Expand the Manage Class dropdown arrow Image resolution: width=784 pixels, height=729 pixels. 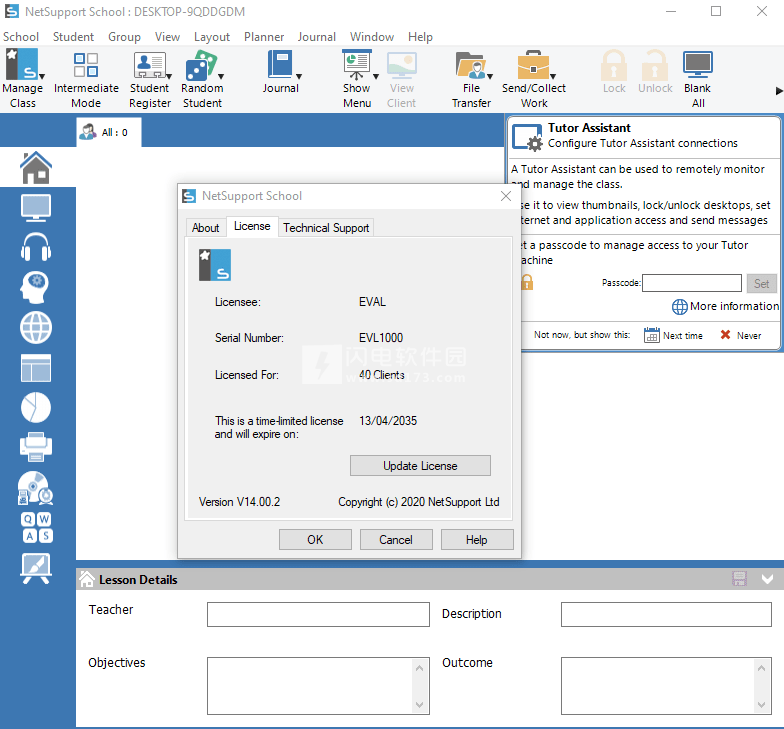42,76
